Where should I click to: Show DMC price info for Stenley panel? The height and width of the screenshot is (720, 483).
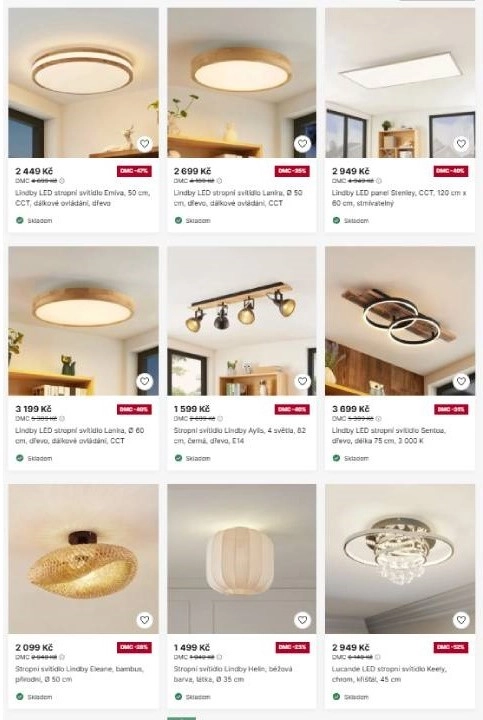[x=379, y=181]
